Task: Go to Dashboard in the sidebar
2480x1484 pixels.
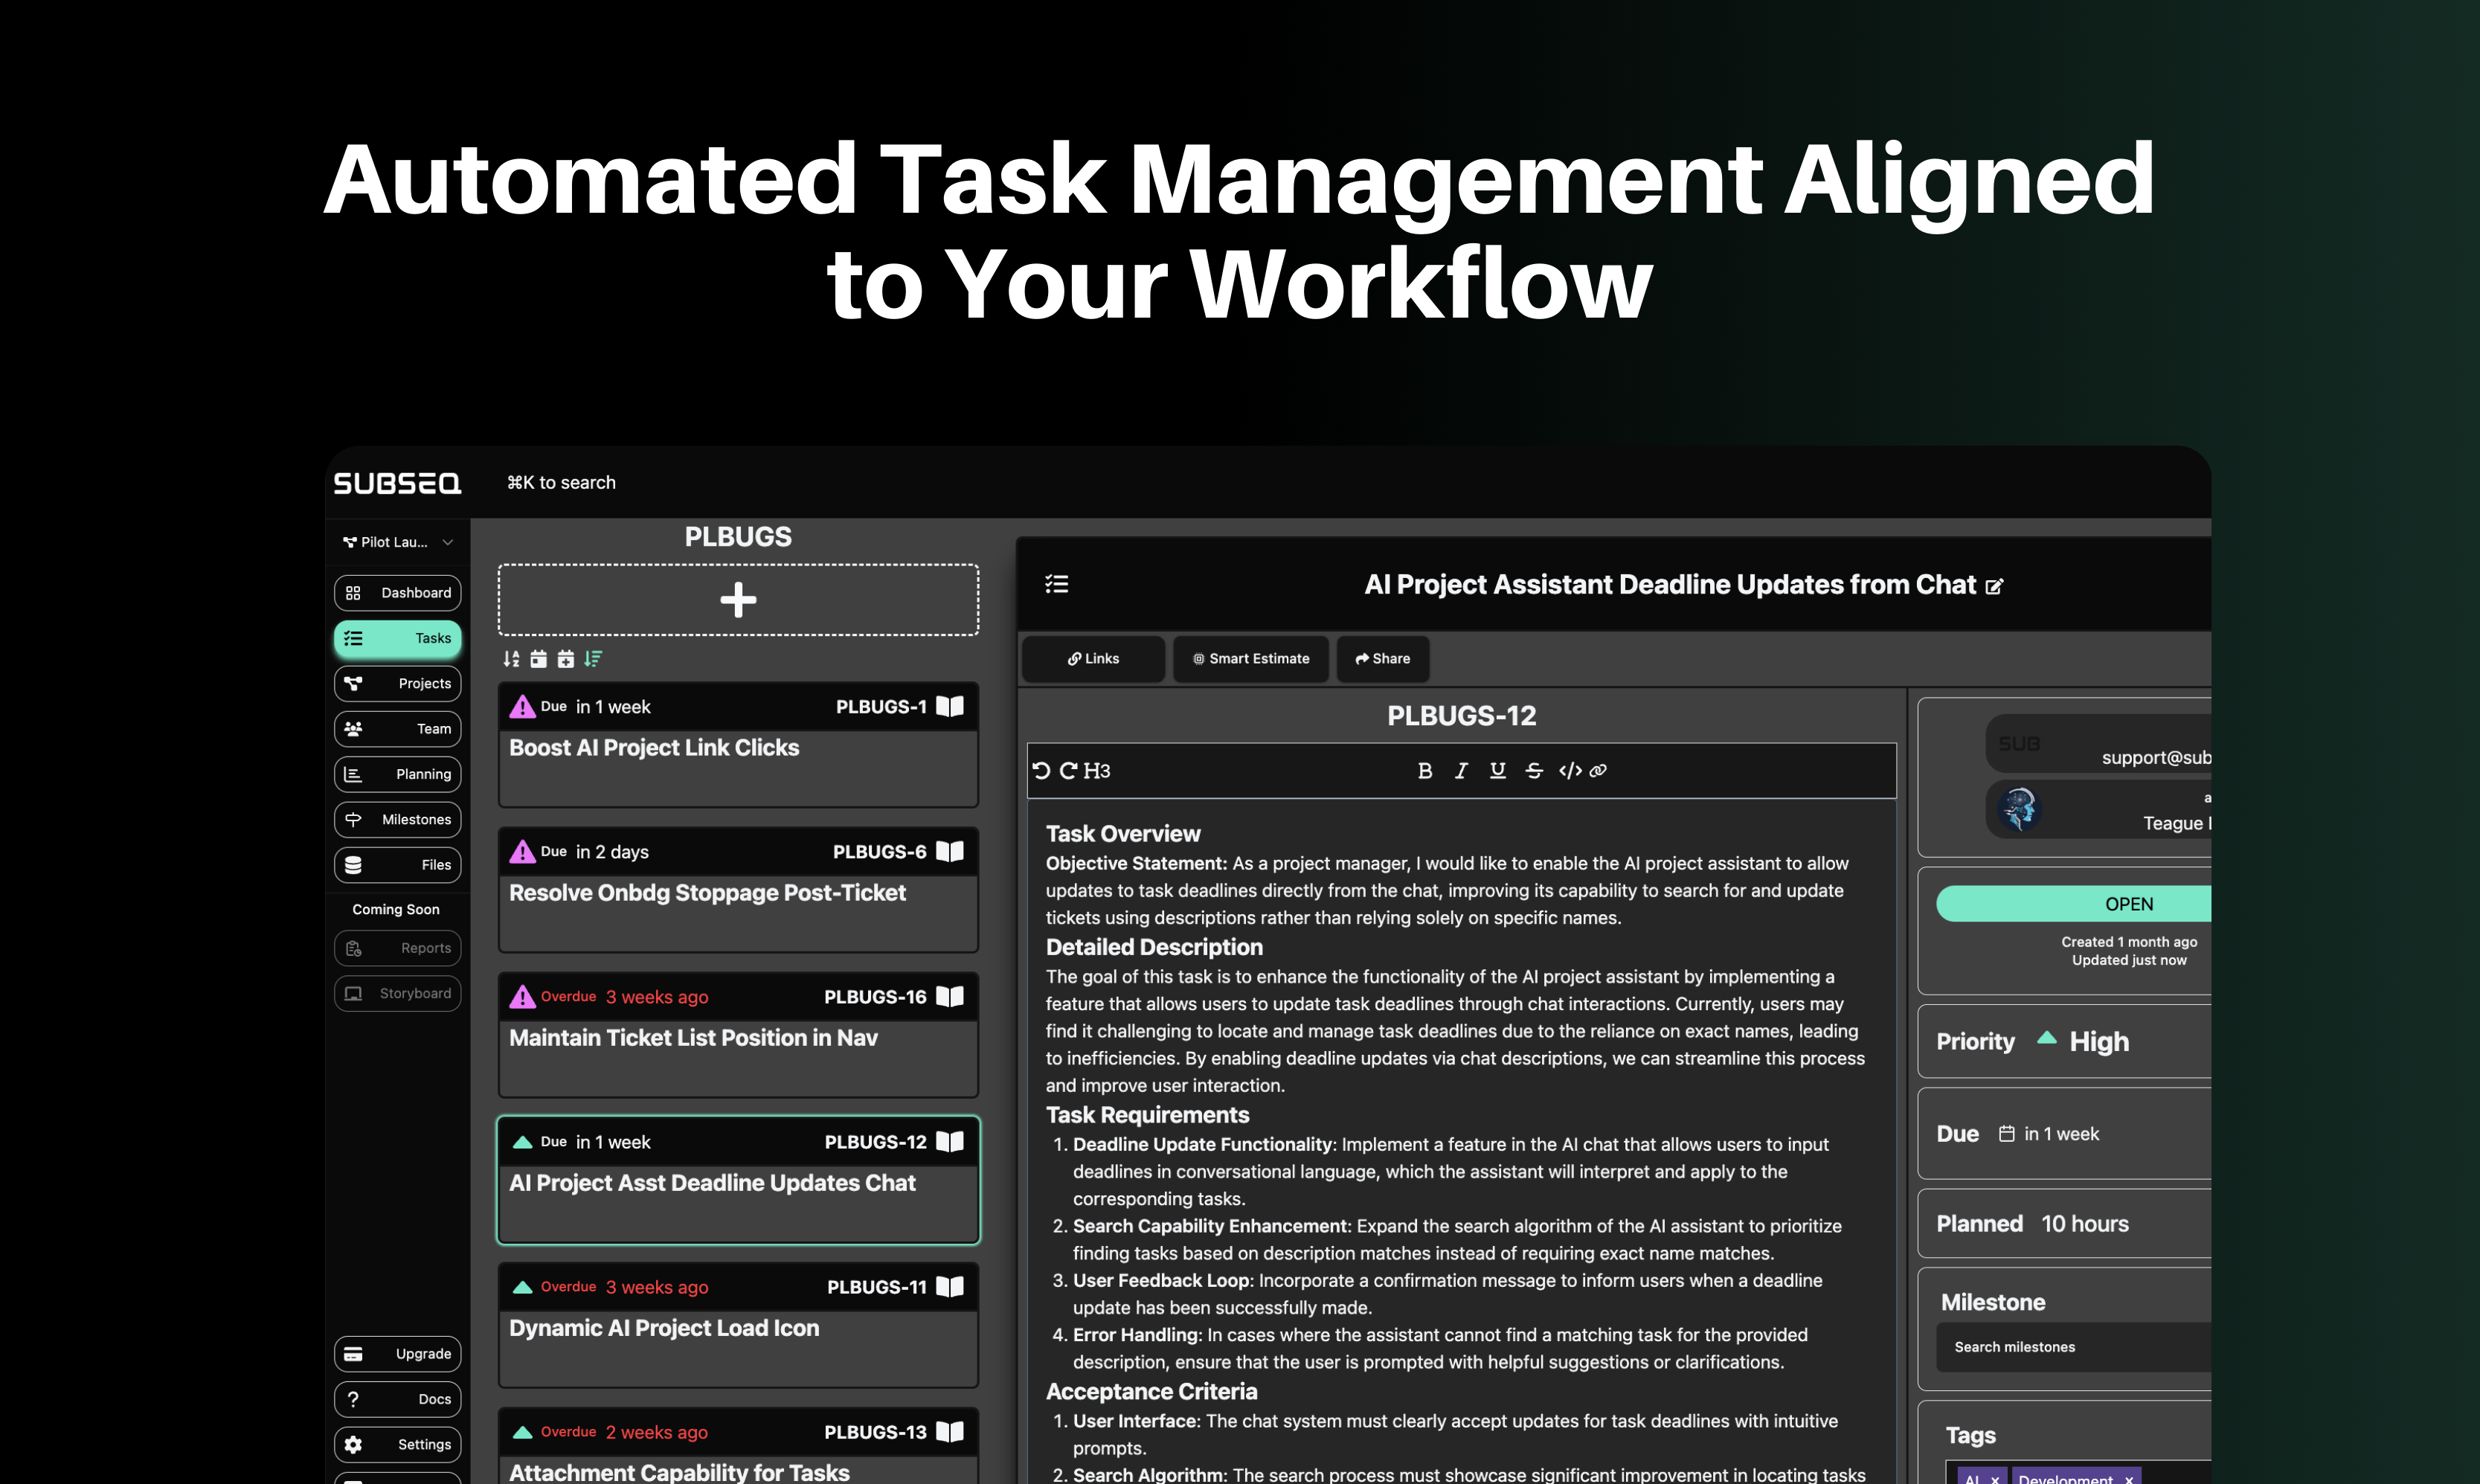Action: click(398, 593)
